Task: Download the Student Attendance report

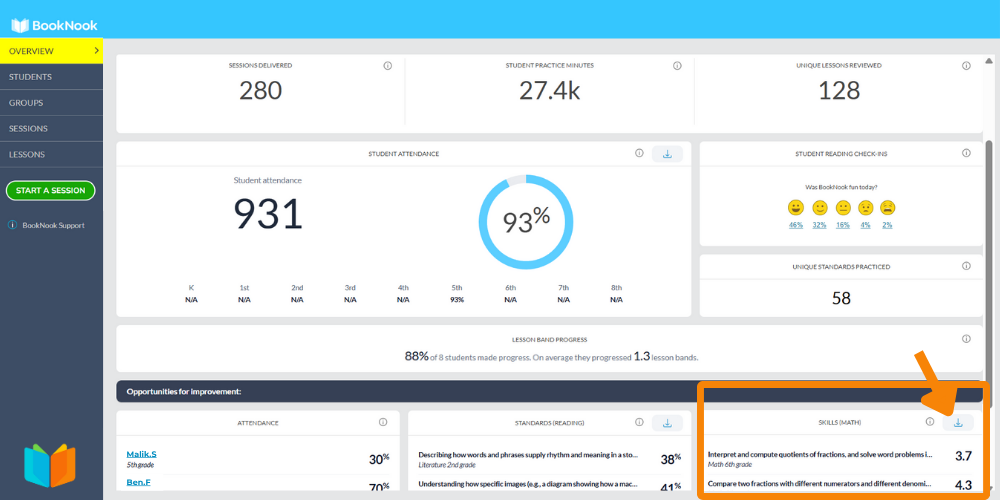Action: [x=667, y=154]
